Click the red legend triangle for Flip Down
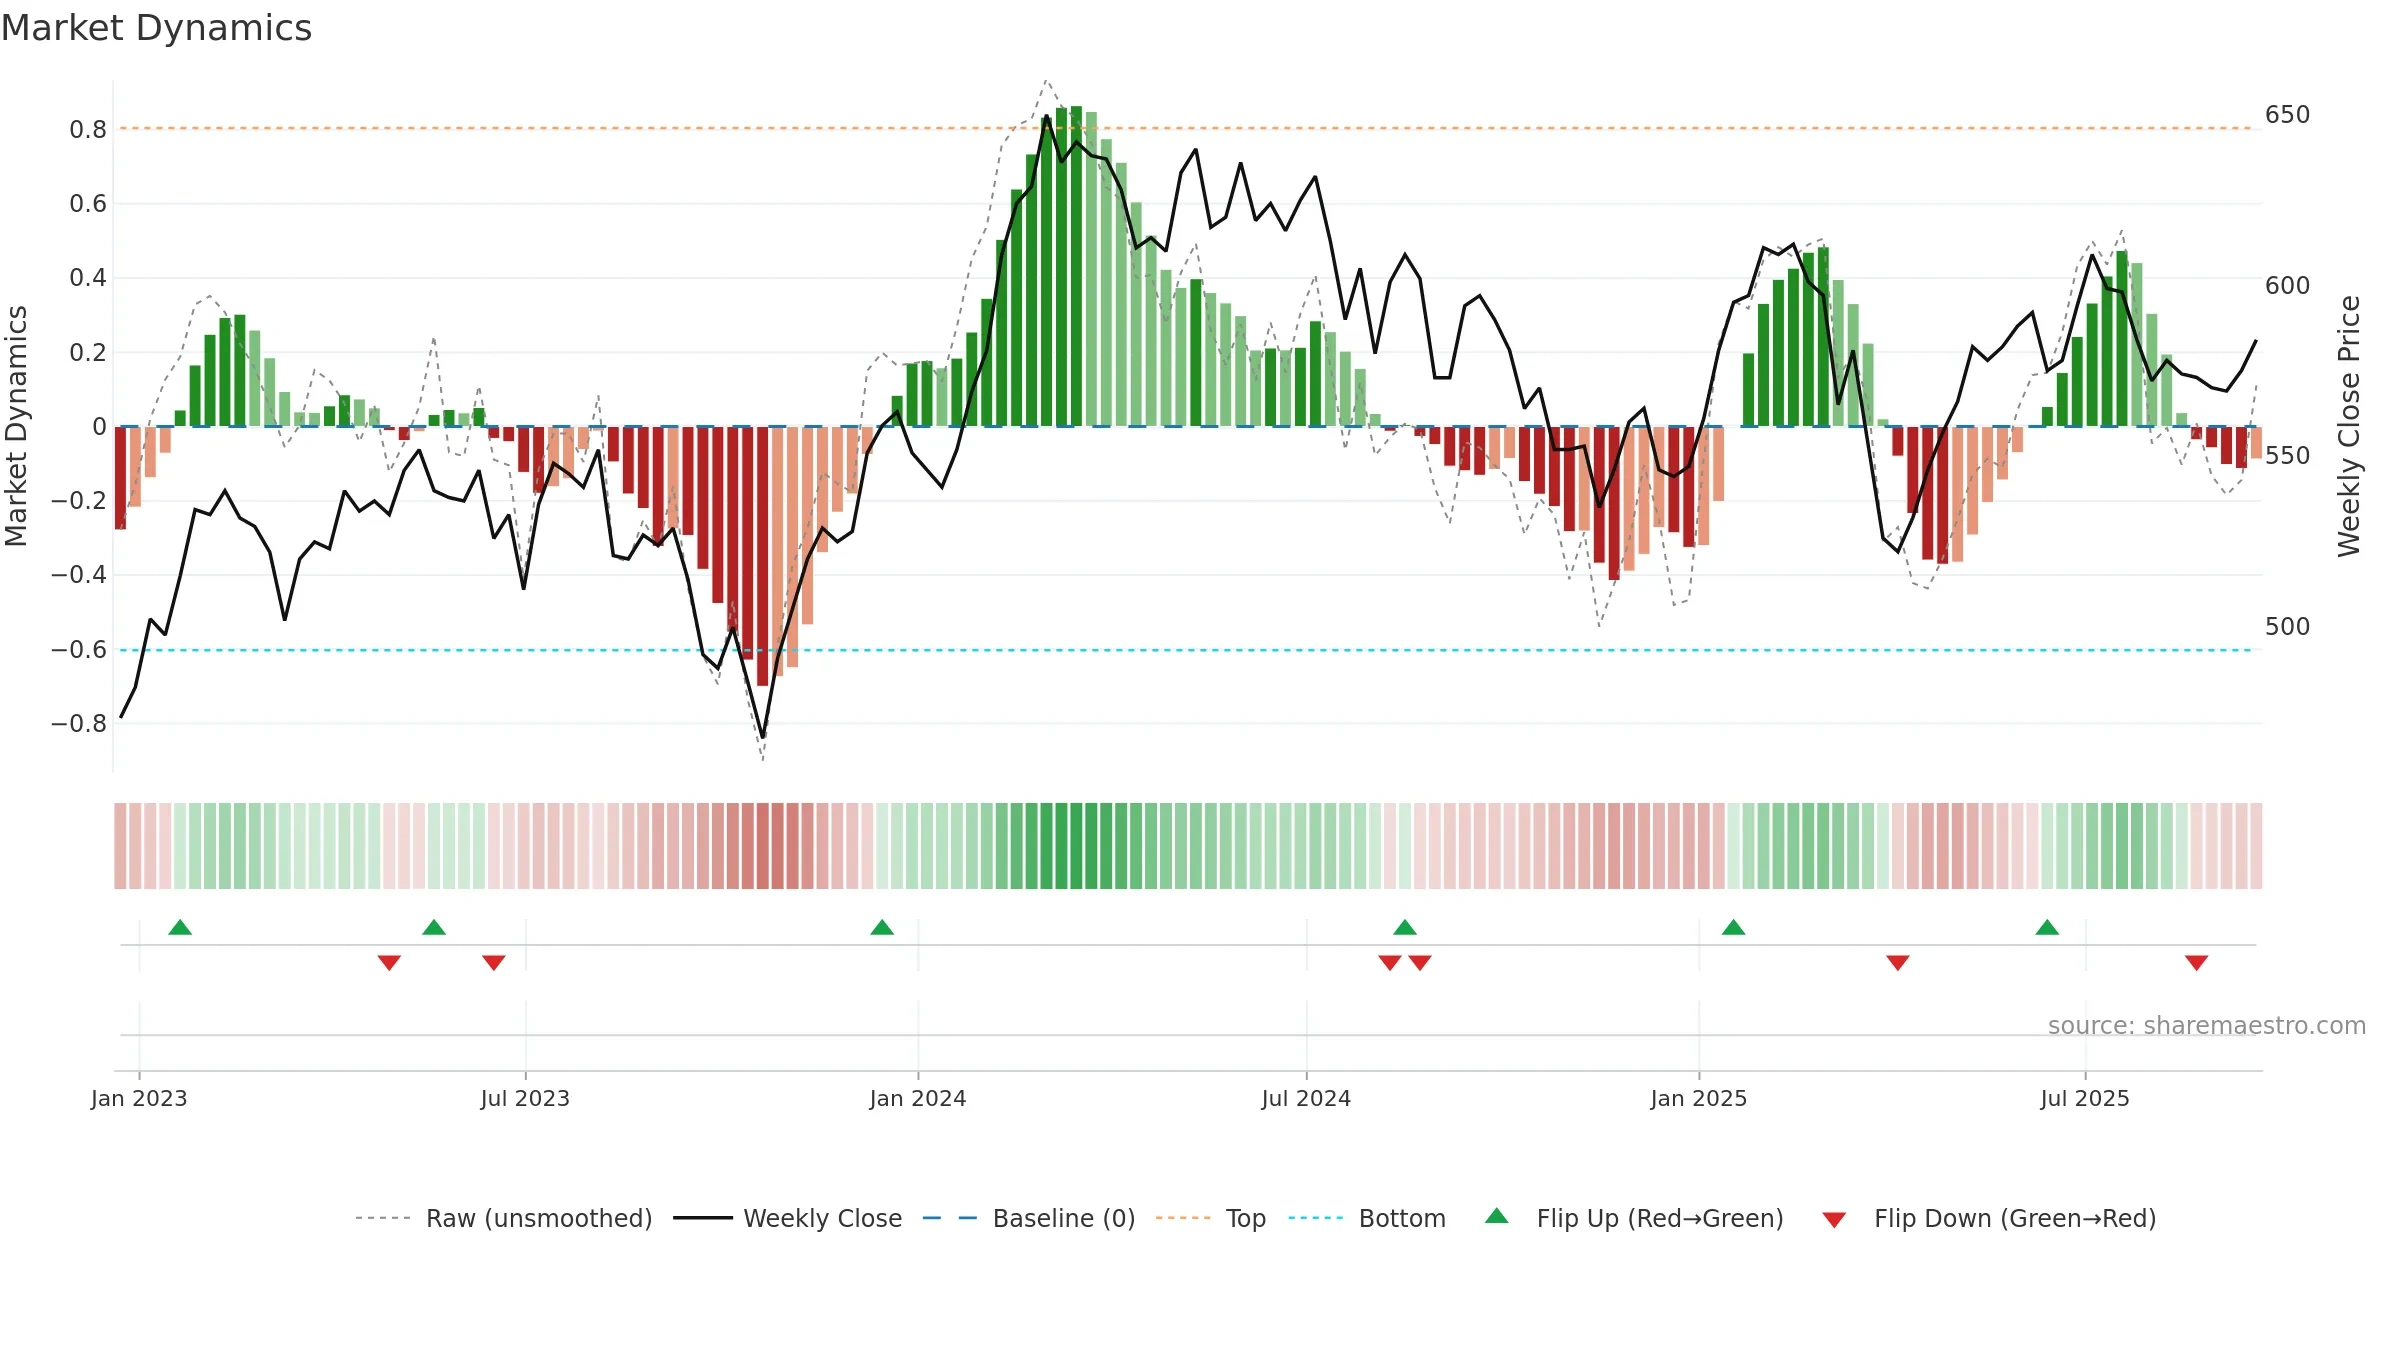The image size is (2400, 1350). click(1834, 1220)
